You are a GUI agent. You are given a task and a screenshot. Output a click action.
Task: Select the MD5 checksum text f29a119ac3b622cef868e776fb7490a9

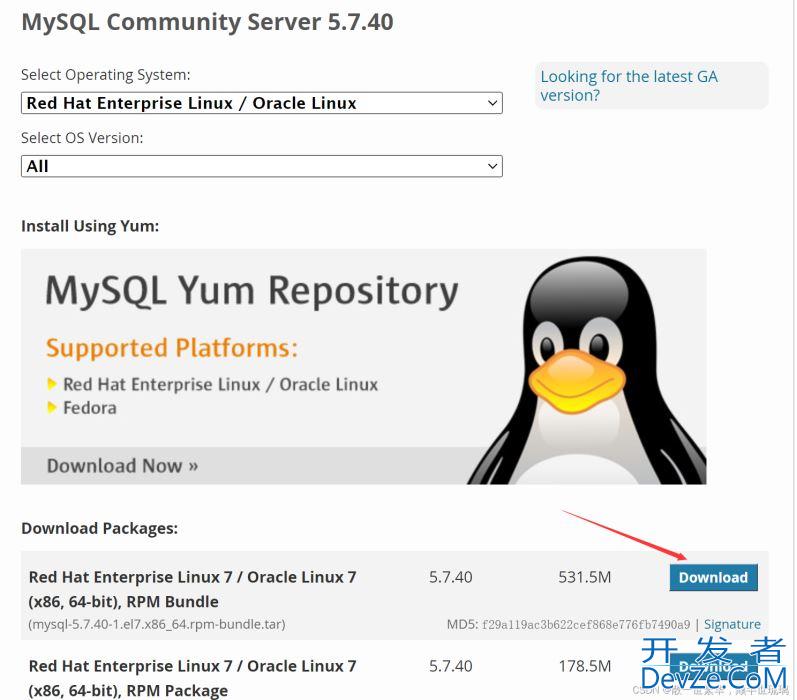point(586,624)
